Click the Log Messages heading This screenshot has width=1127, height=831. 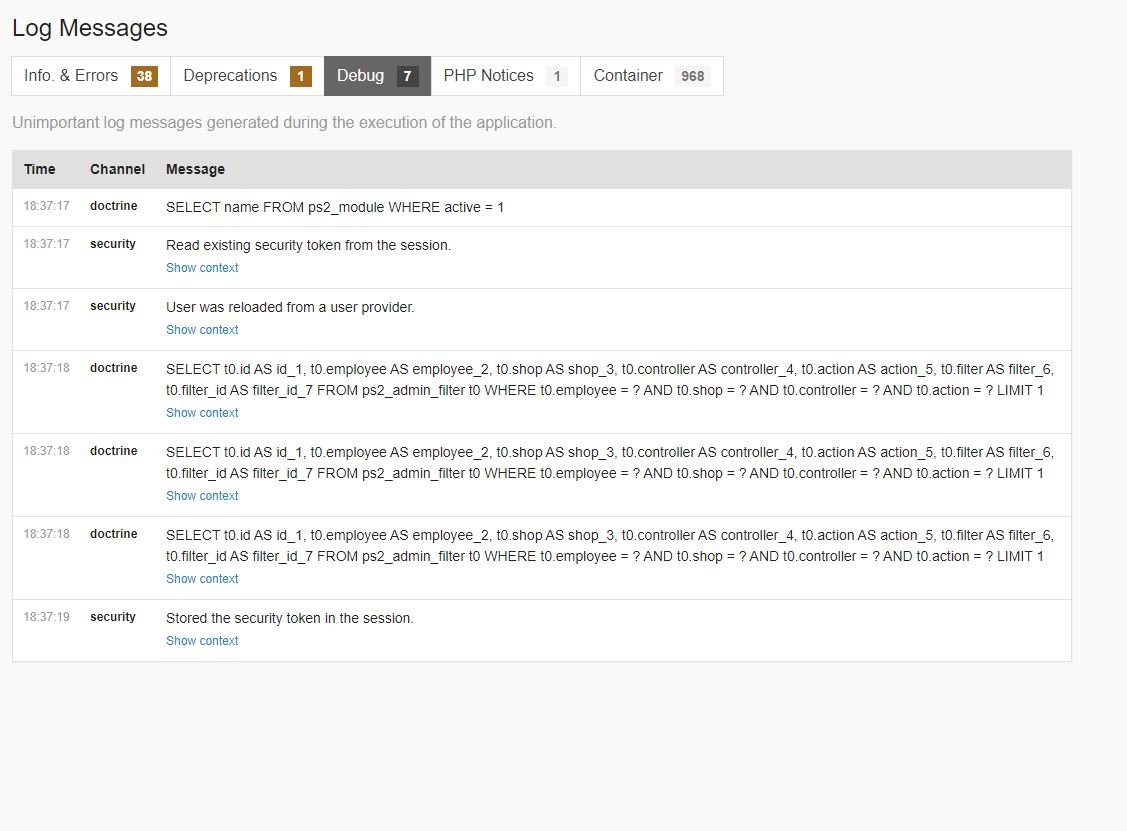click(x=90, y=28)
